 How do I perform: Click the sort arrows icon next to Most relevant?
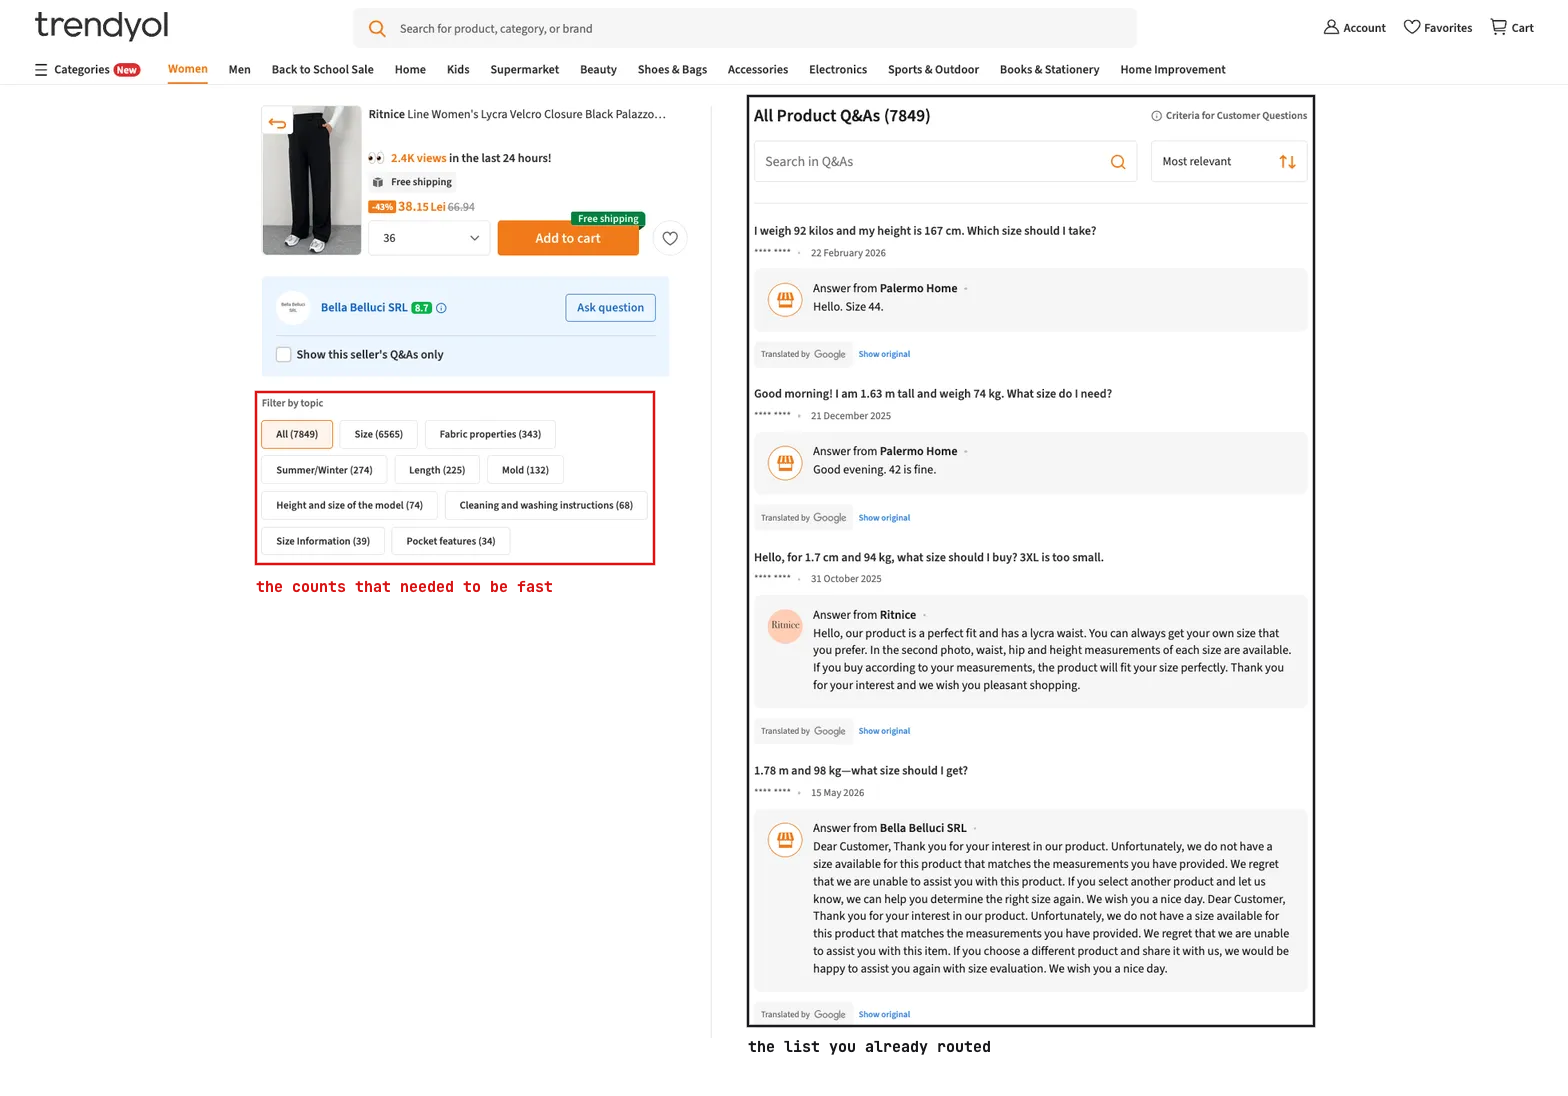click(1287, 162)
